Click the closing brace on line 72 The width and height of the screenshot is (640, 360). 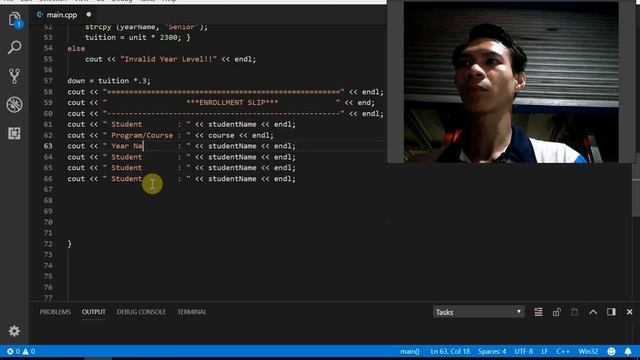tap(69, 244)
